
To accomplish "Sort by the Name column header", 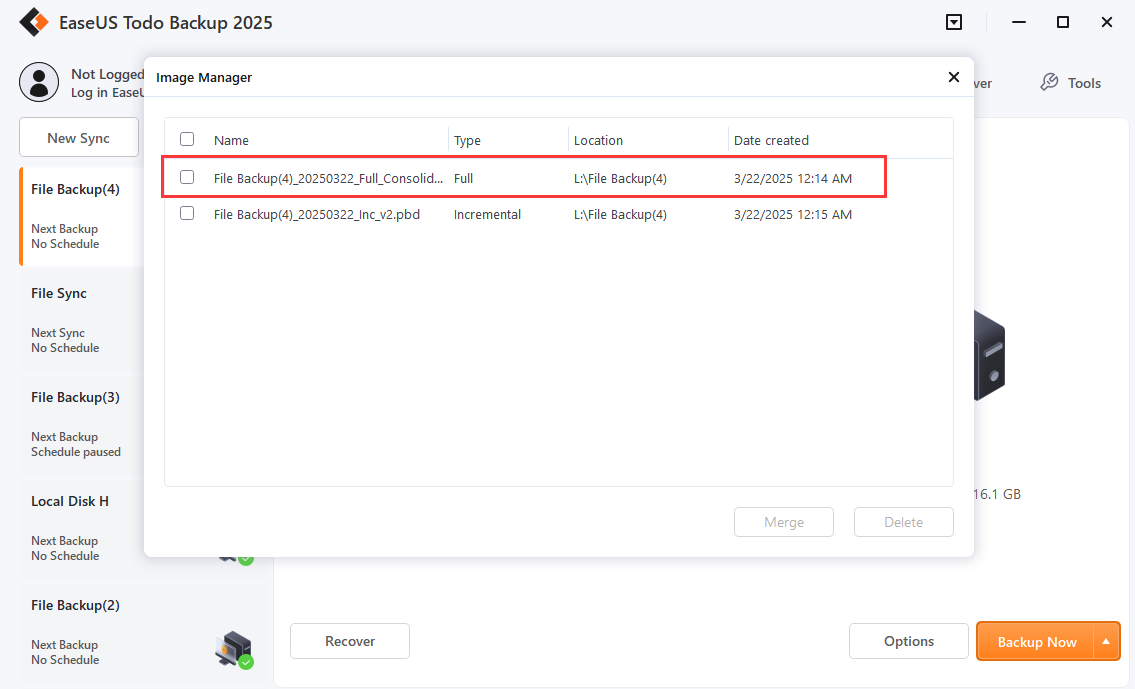I will [x=231, y=140].
